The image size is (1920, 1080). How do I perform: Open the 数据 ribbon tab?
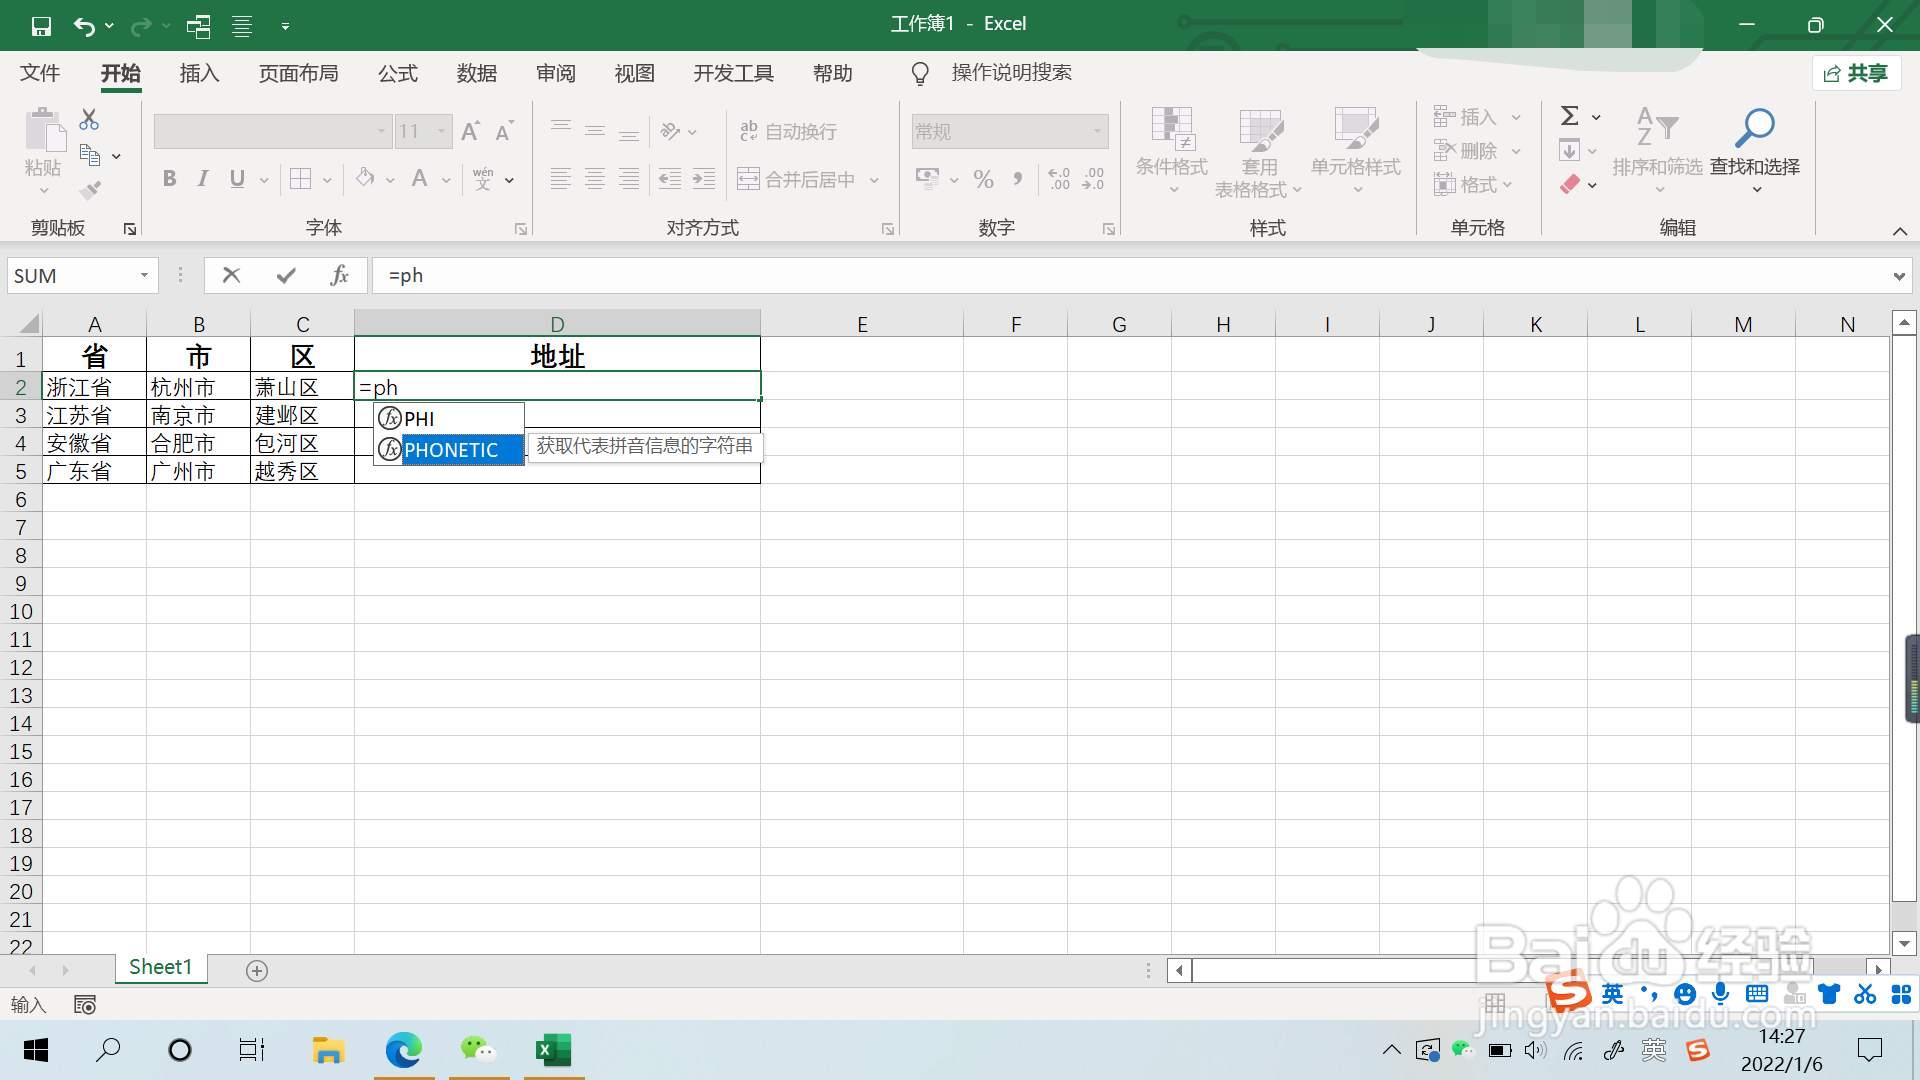(477, 73)
